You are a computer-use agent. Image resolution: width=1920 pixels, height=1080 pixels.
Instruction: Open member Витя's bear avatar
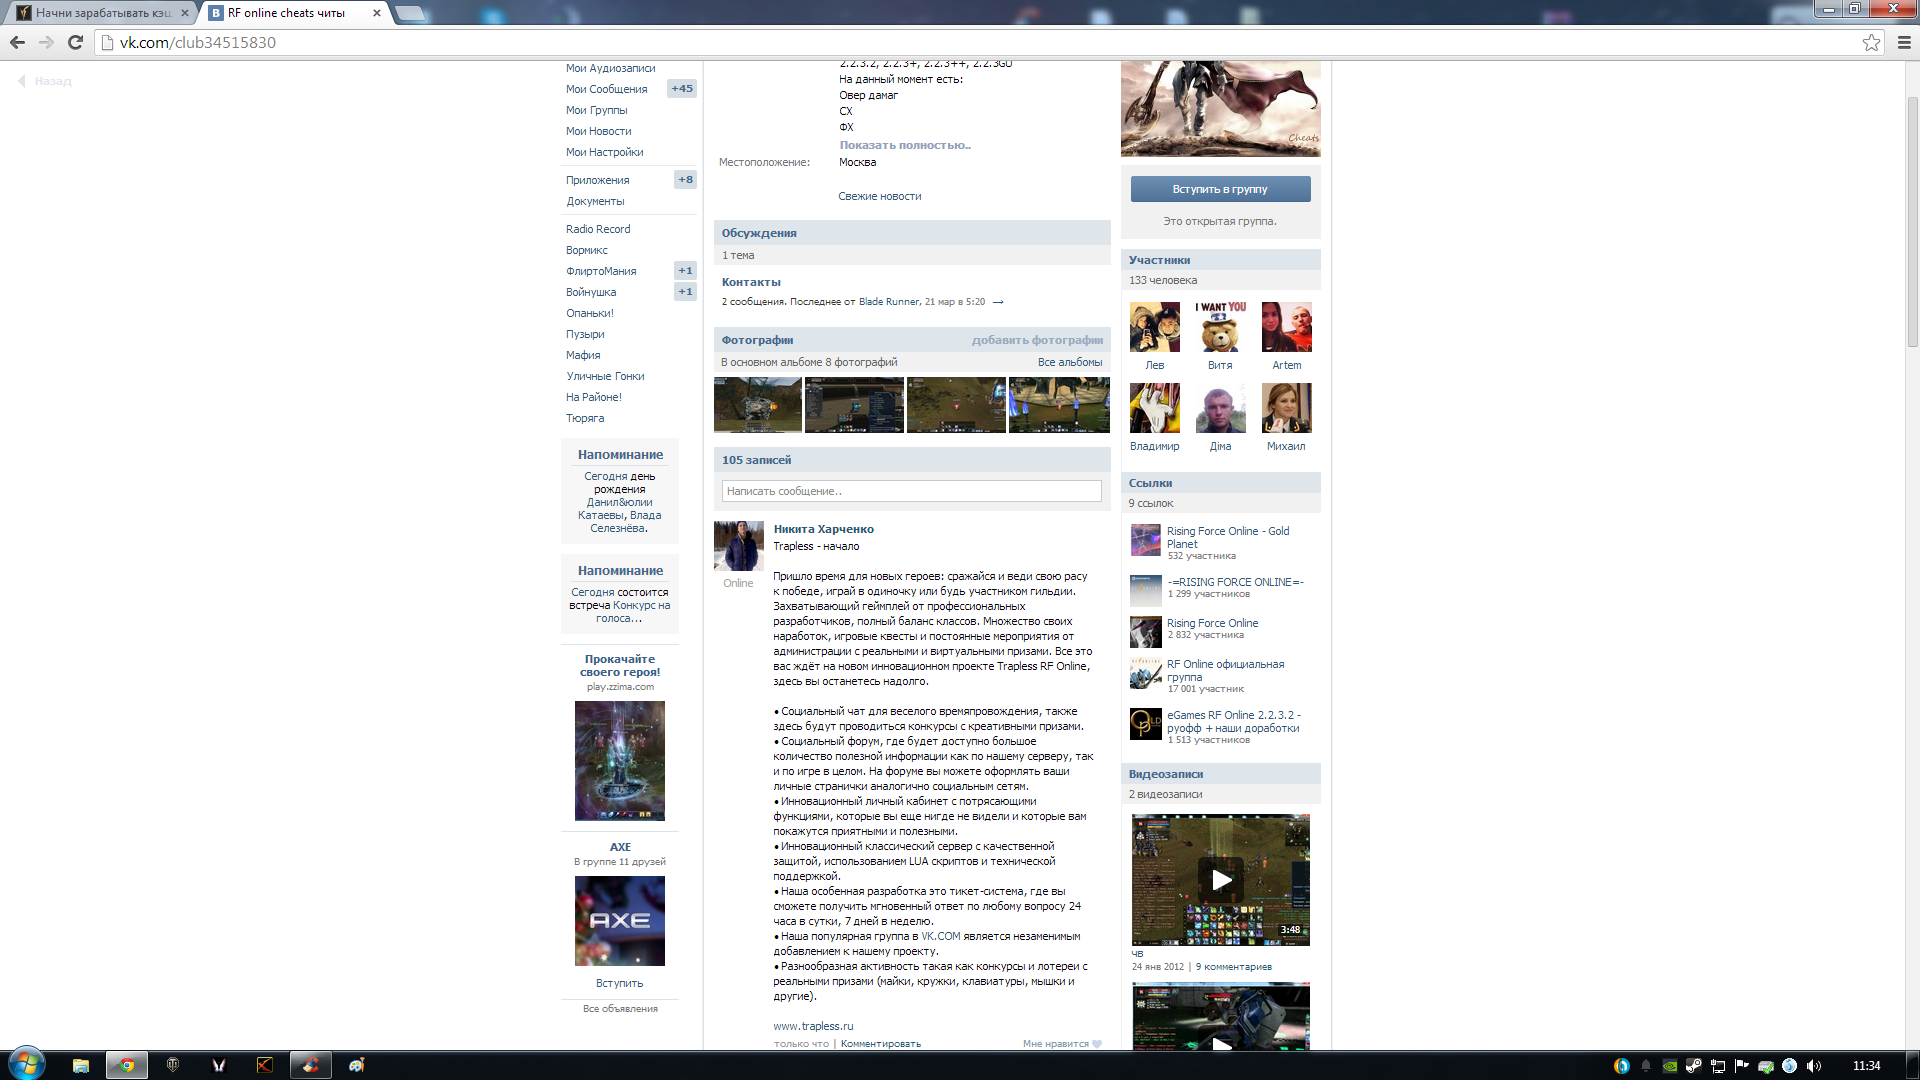coord(1220,327)
